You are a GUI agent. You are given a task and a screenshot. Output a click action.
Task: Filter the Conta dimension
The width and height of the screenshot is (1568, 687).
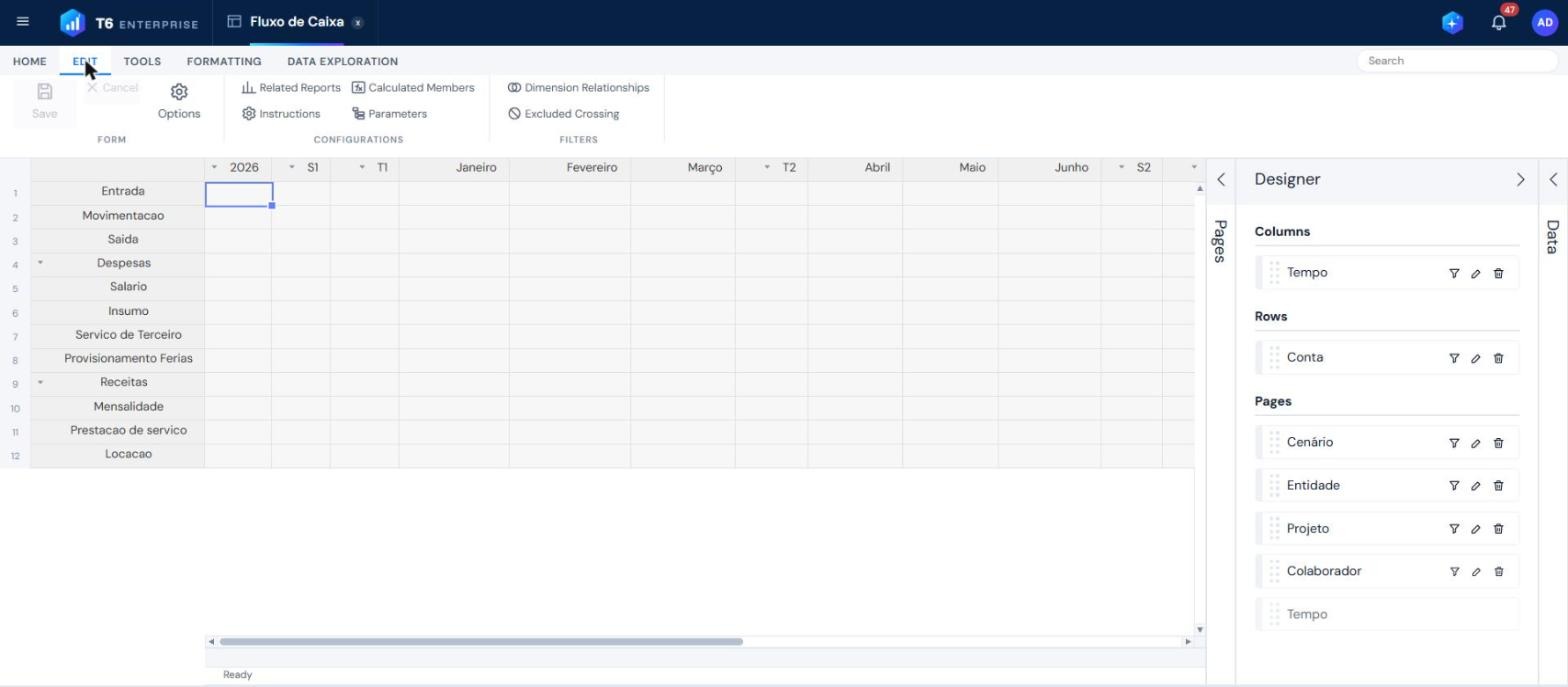[x=1454, y=358]
